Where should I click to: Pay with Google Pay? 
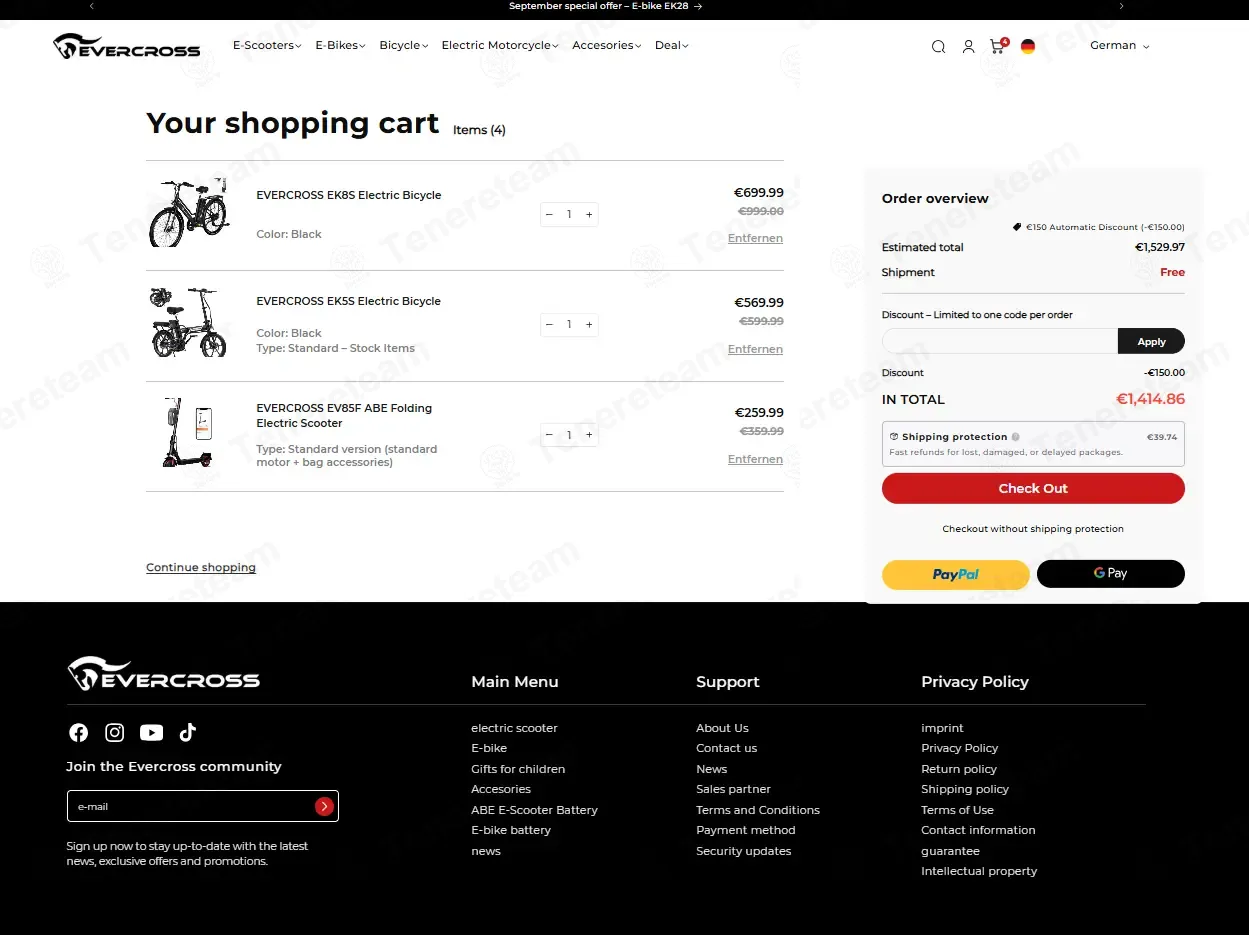click(1110, 574)
